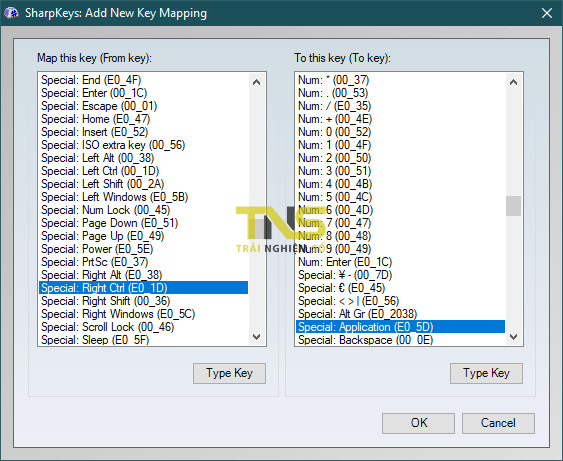Choose Num: / (E0_35) in To list
This screenshot has height=461, width=563.
point(400,106)
